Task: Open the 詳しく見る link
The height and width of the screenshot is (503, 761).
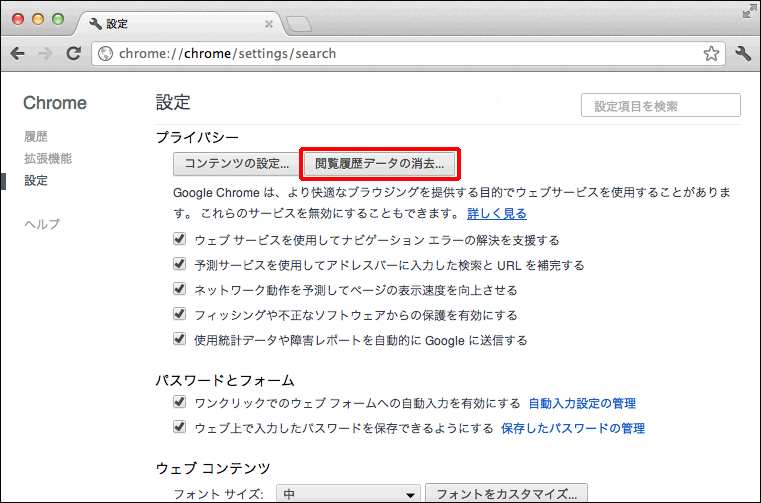Action: click(x=496, y=214)
